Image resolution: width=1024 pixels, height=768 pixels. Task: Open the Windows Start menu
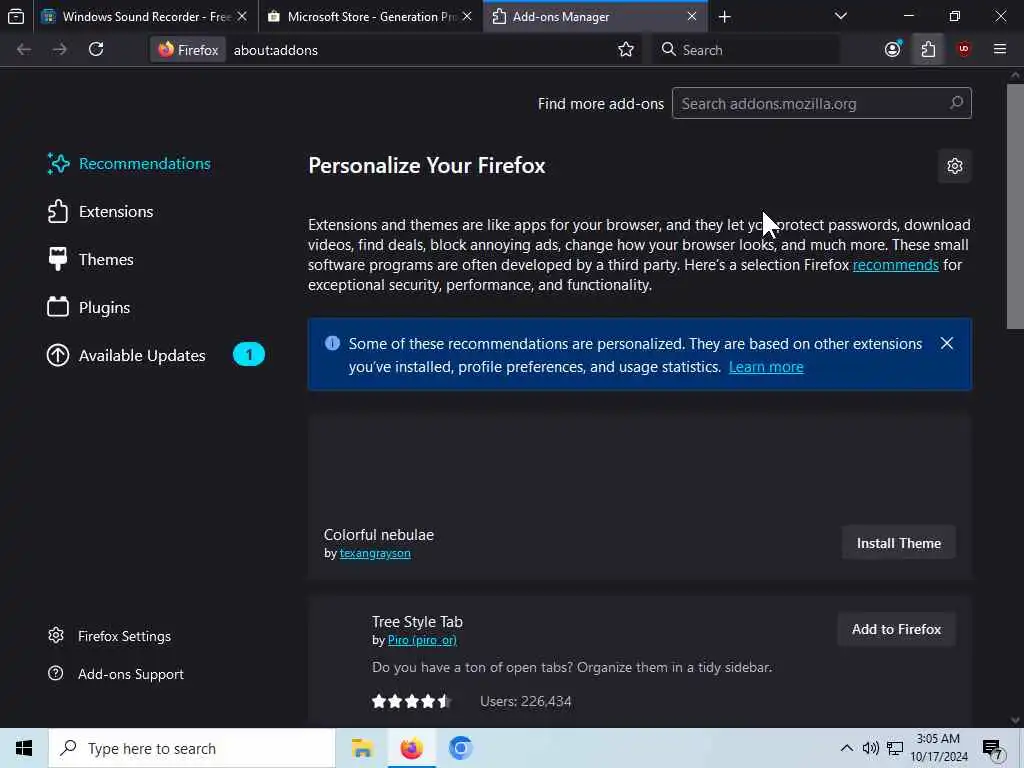pos(24,748)
